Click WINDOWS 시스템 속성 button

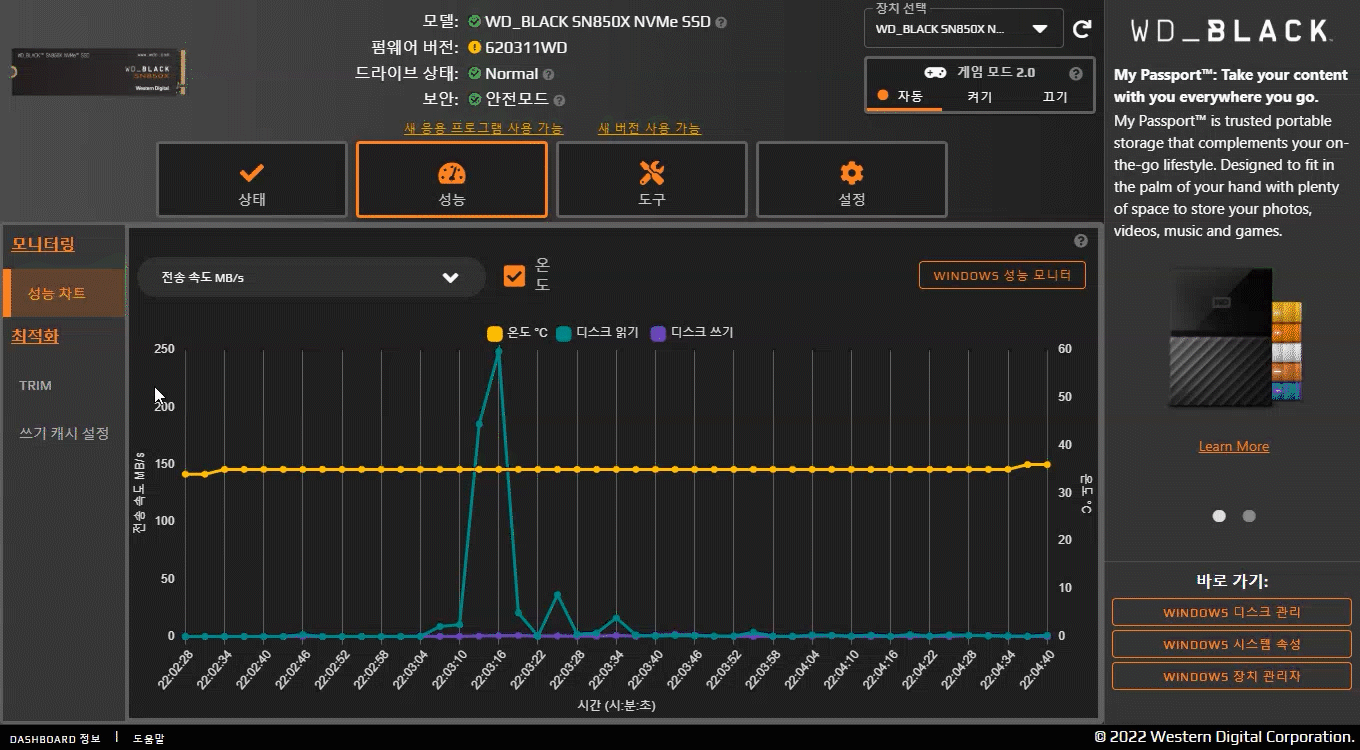coord(1232,644)
